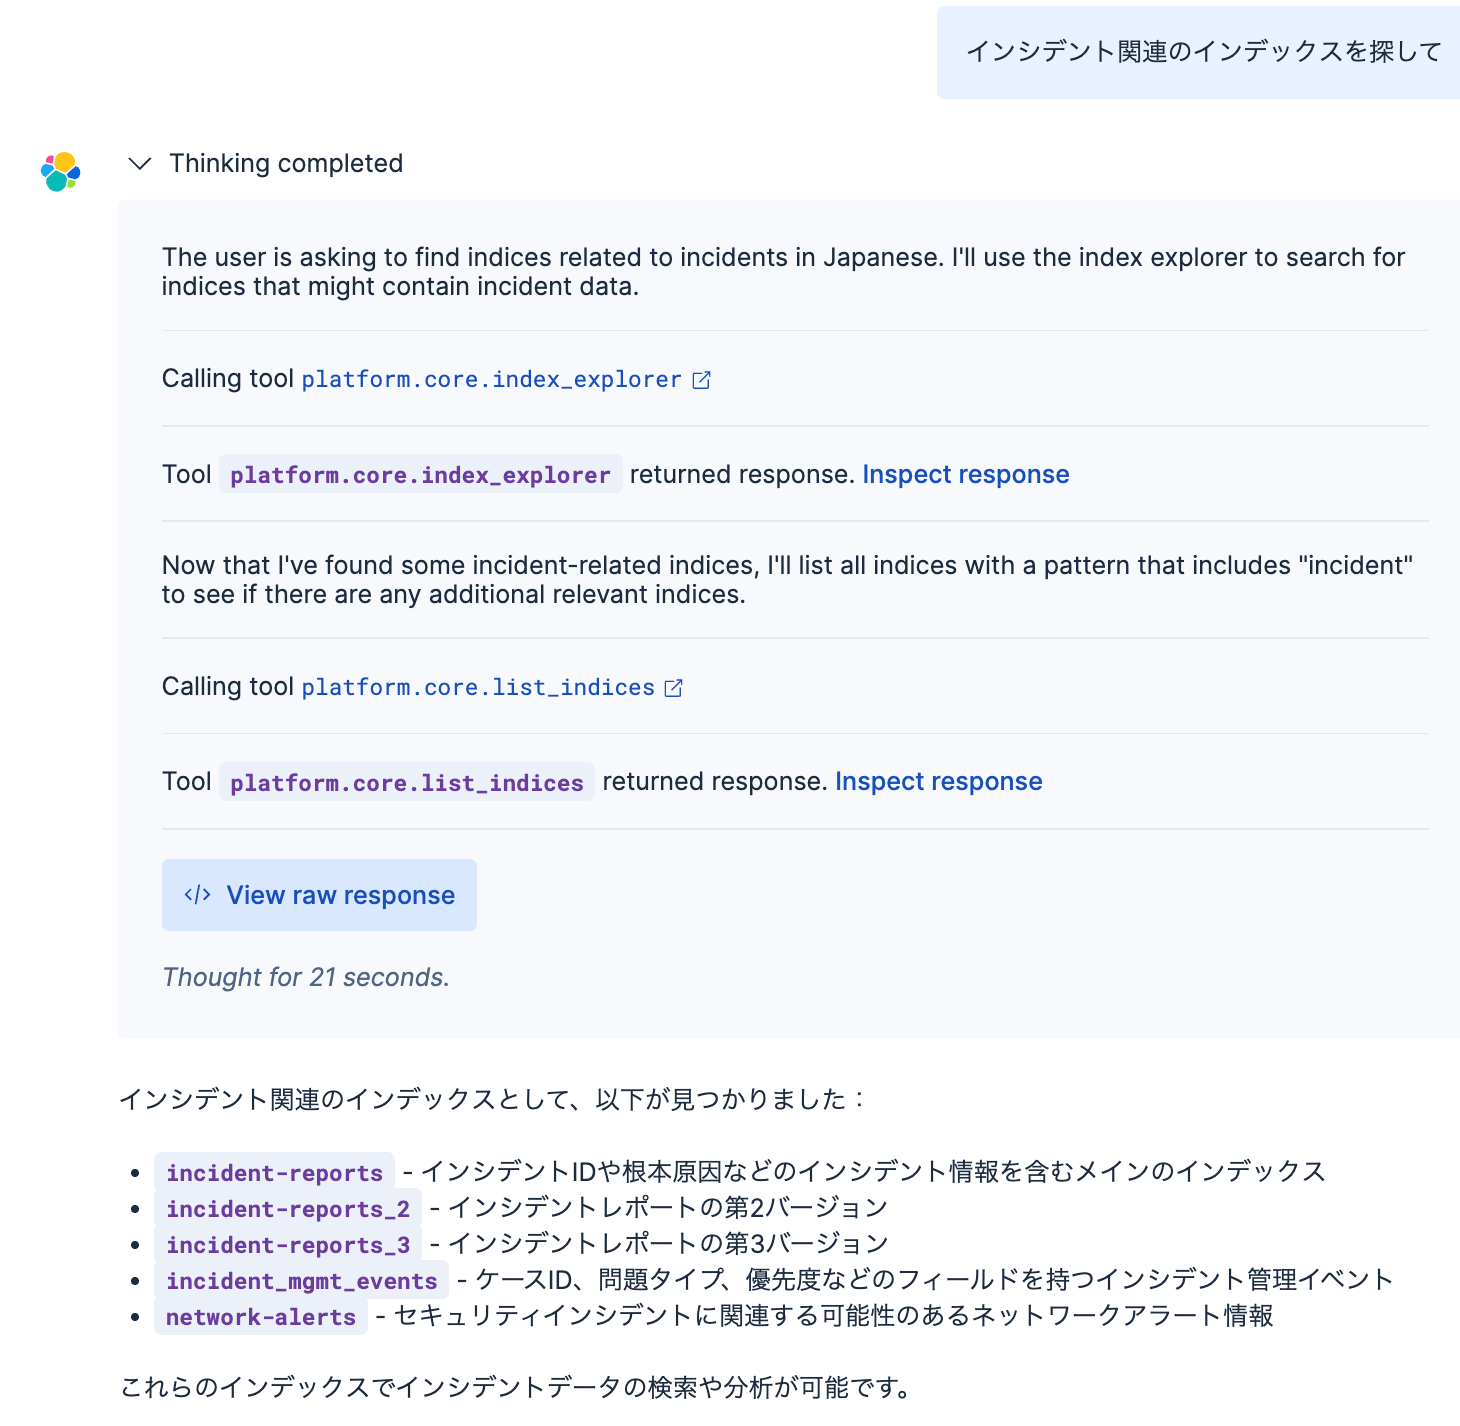This screenshot has height=1426, width=1460.
Task: Click the user message bubble in Japanese
Action: 1203,52
